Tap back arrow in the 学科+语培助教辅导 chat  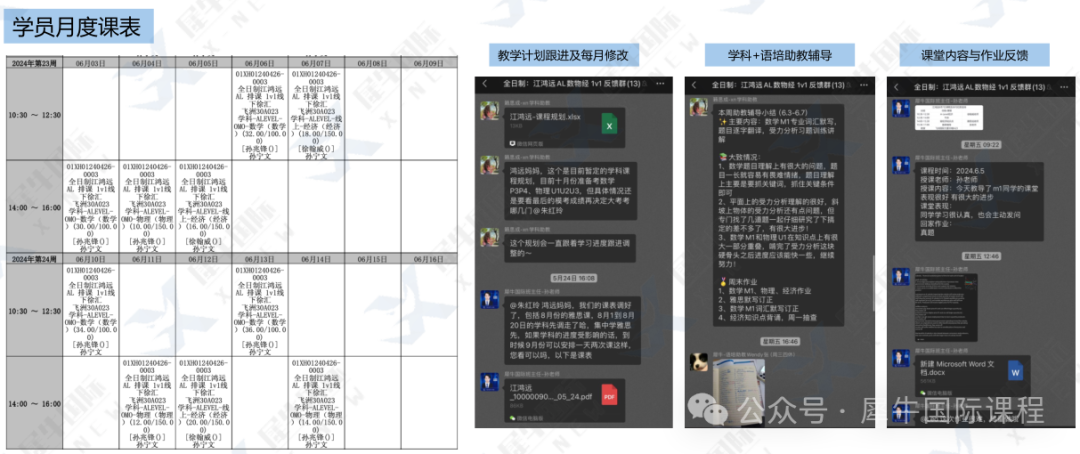coord(694,85)
